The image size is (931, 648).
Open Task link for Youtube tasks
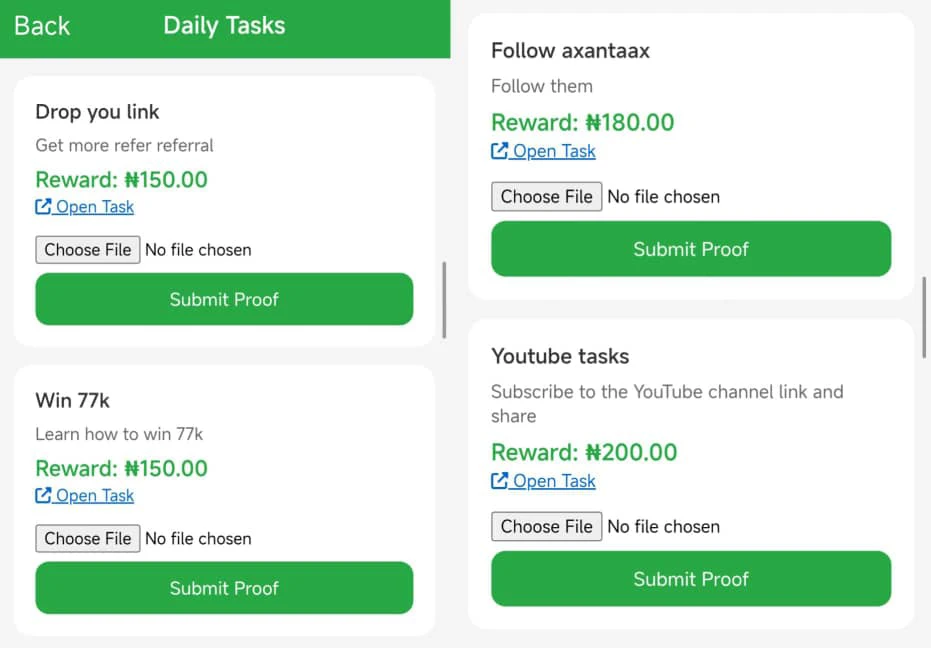coord(554,481)
